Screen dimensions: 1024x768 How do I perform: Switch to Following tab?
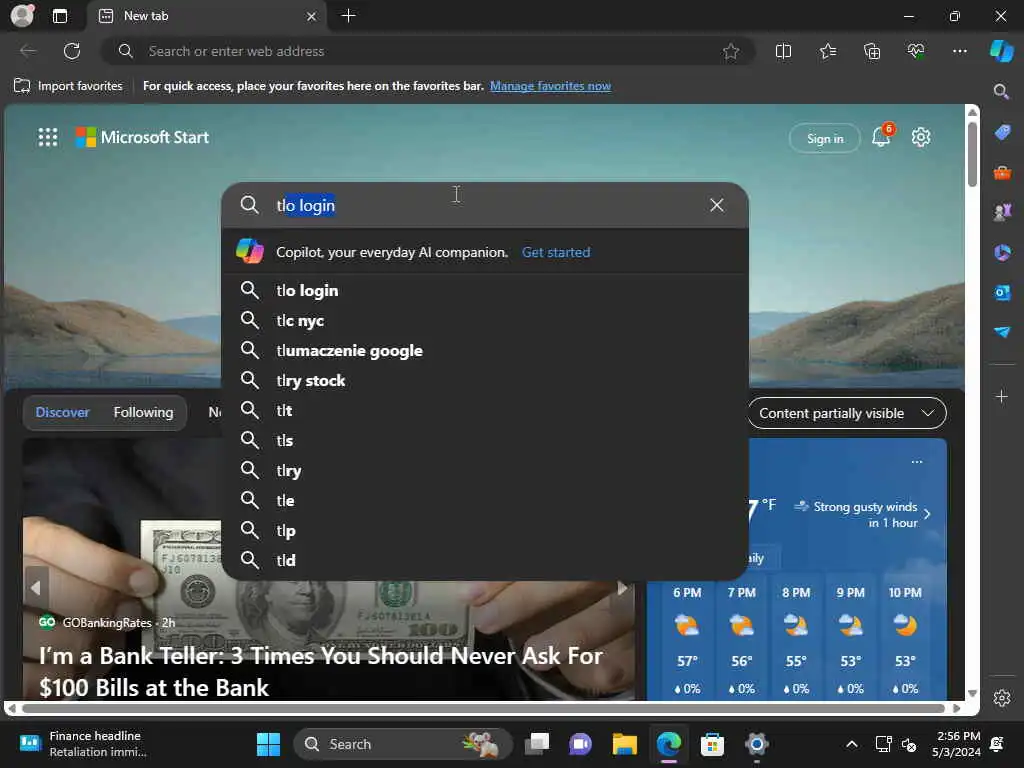pyautogui.click(x=143, y=413)
